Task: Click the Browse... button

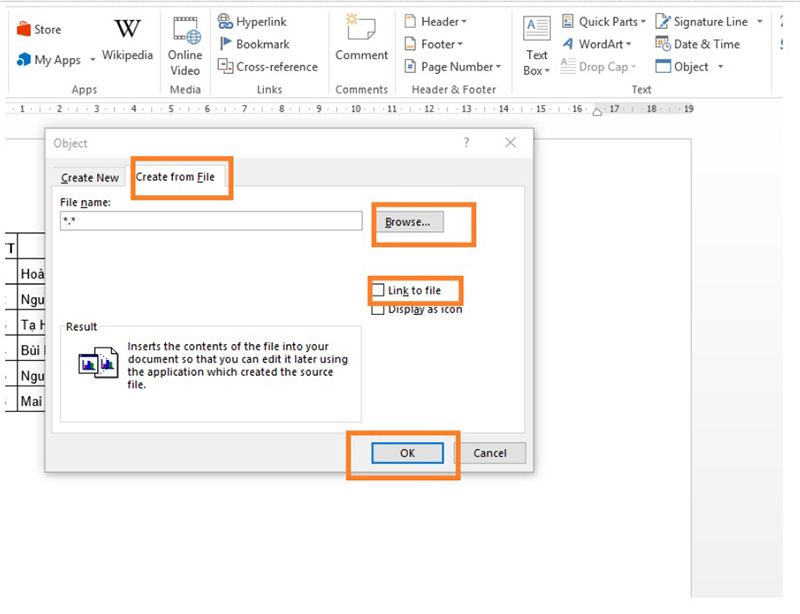Action: [x=410, y=222]
